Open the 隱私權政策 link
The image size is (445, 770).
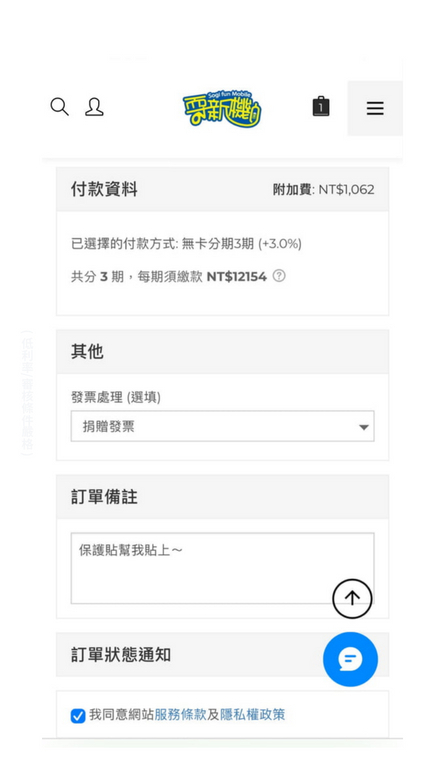[252, 715]
